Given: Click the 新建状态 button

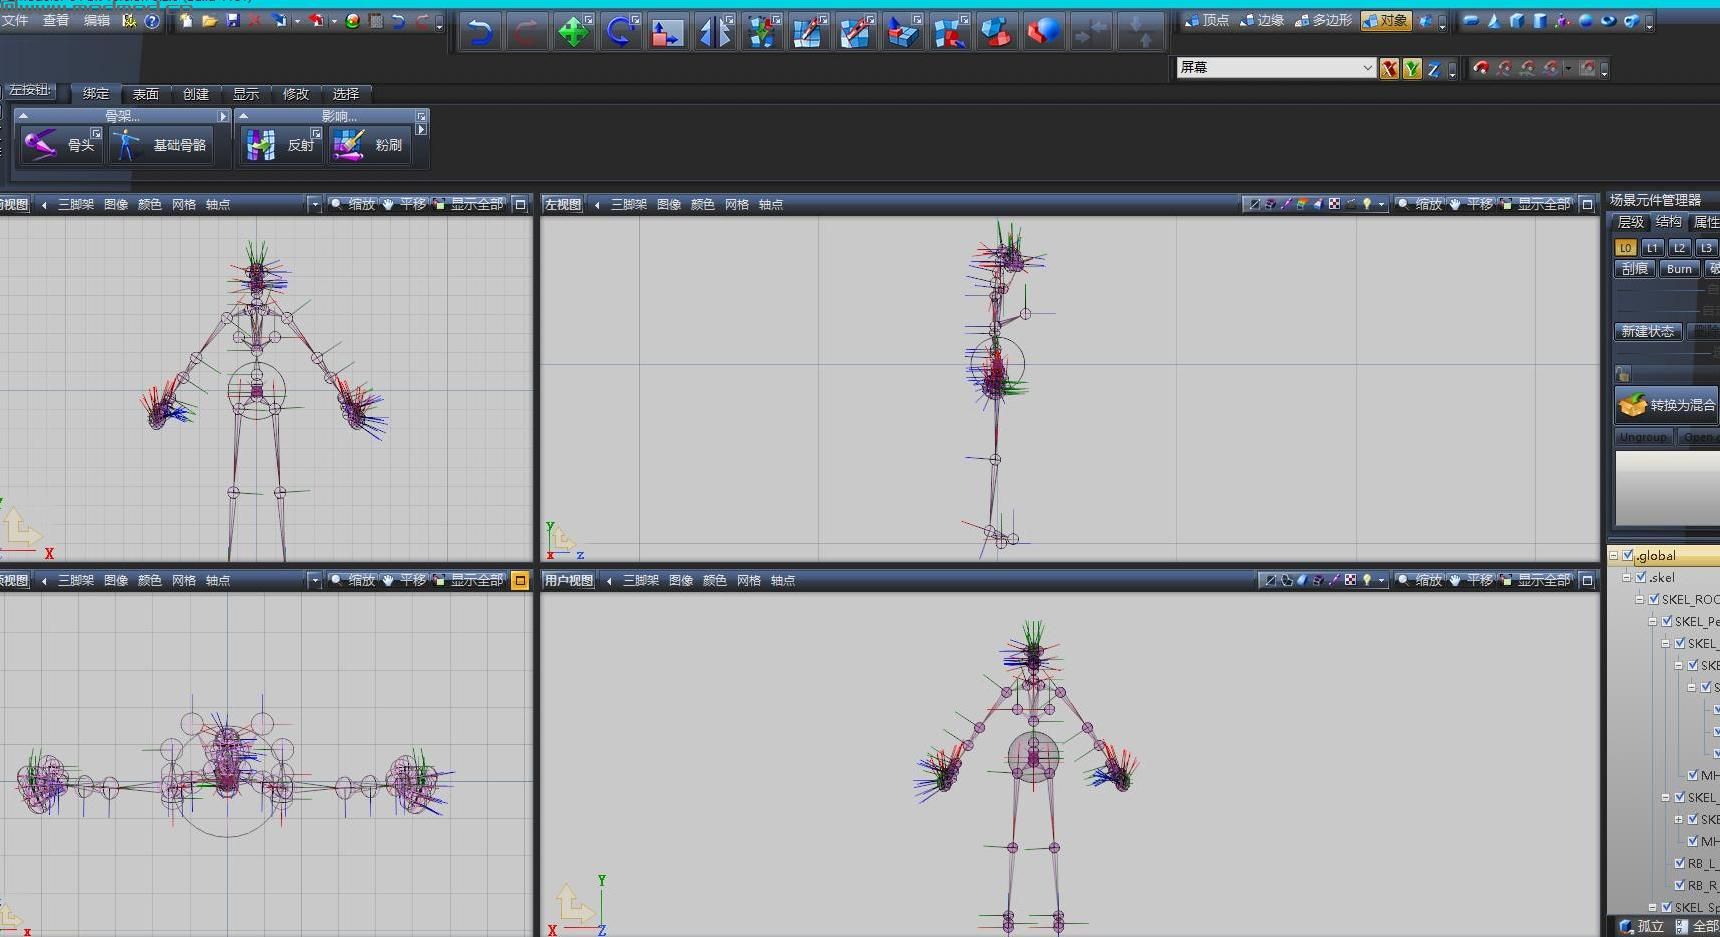Looking at the screenshot, I should (x=1648, y=331).
